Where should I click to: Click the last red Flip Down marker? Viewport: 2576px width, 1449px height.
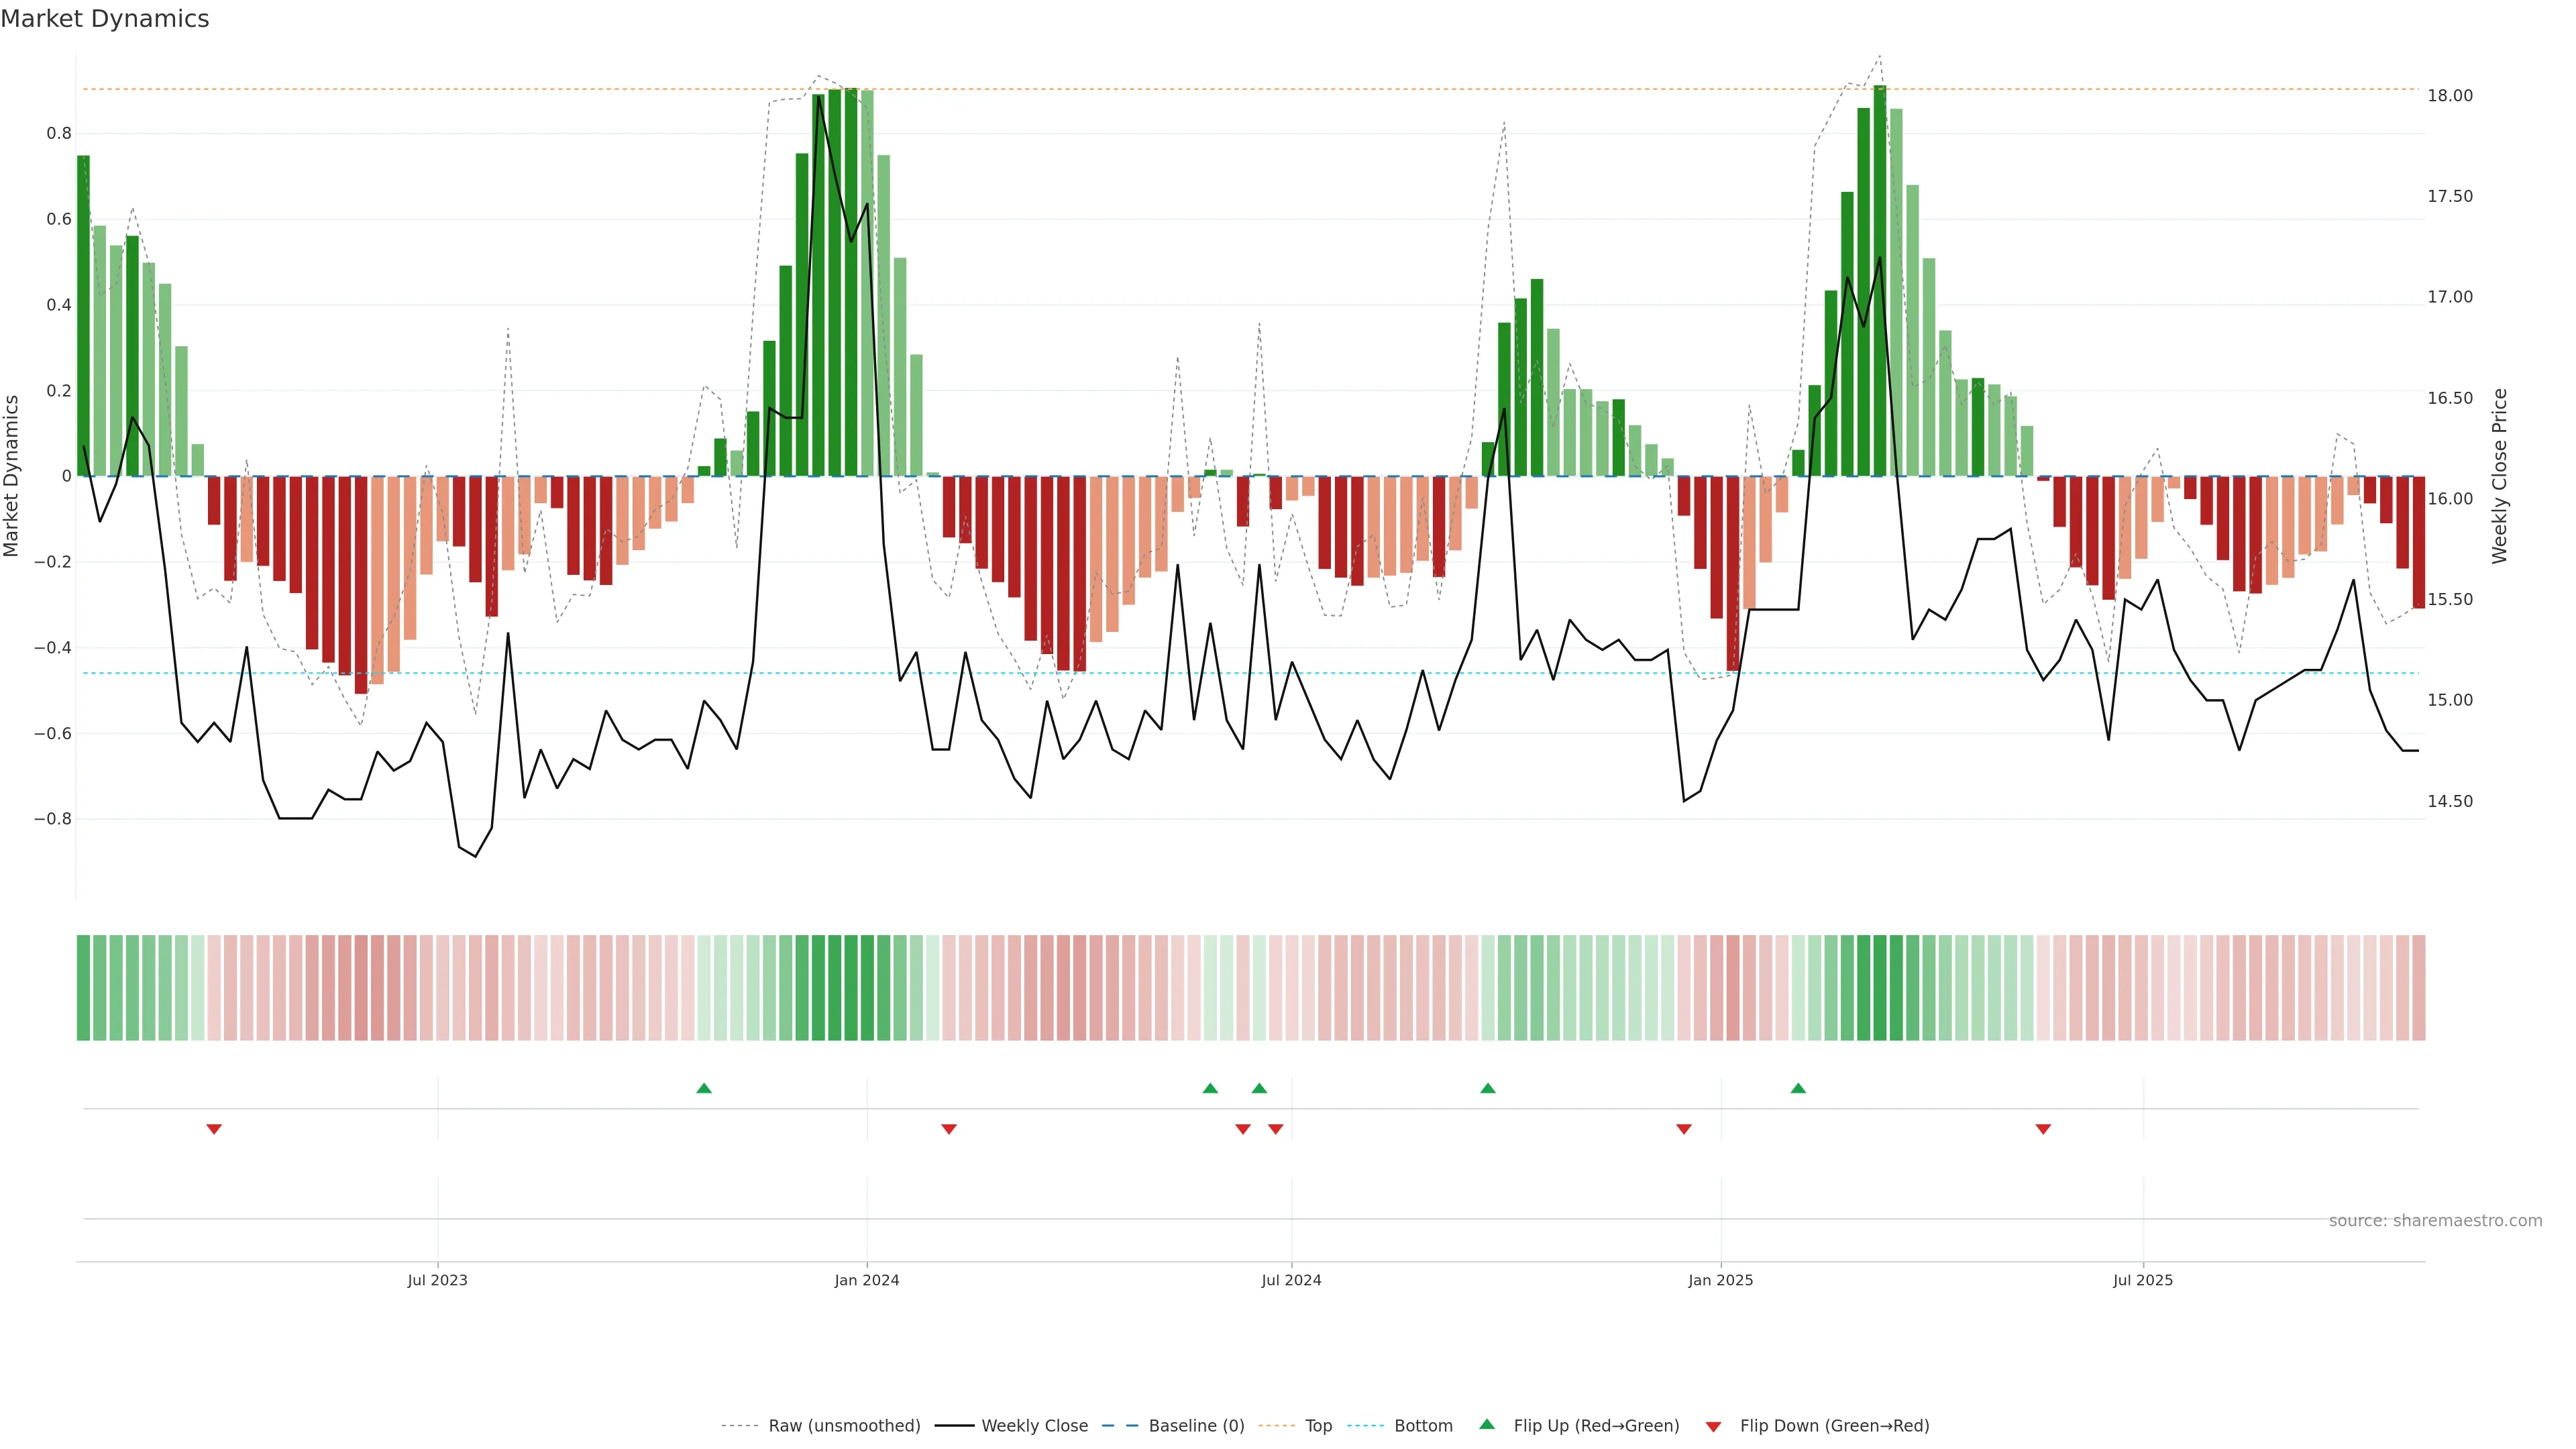coord(2043,1129)
